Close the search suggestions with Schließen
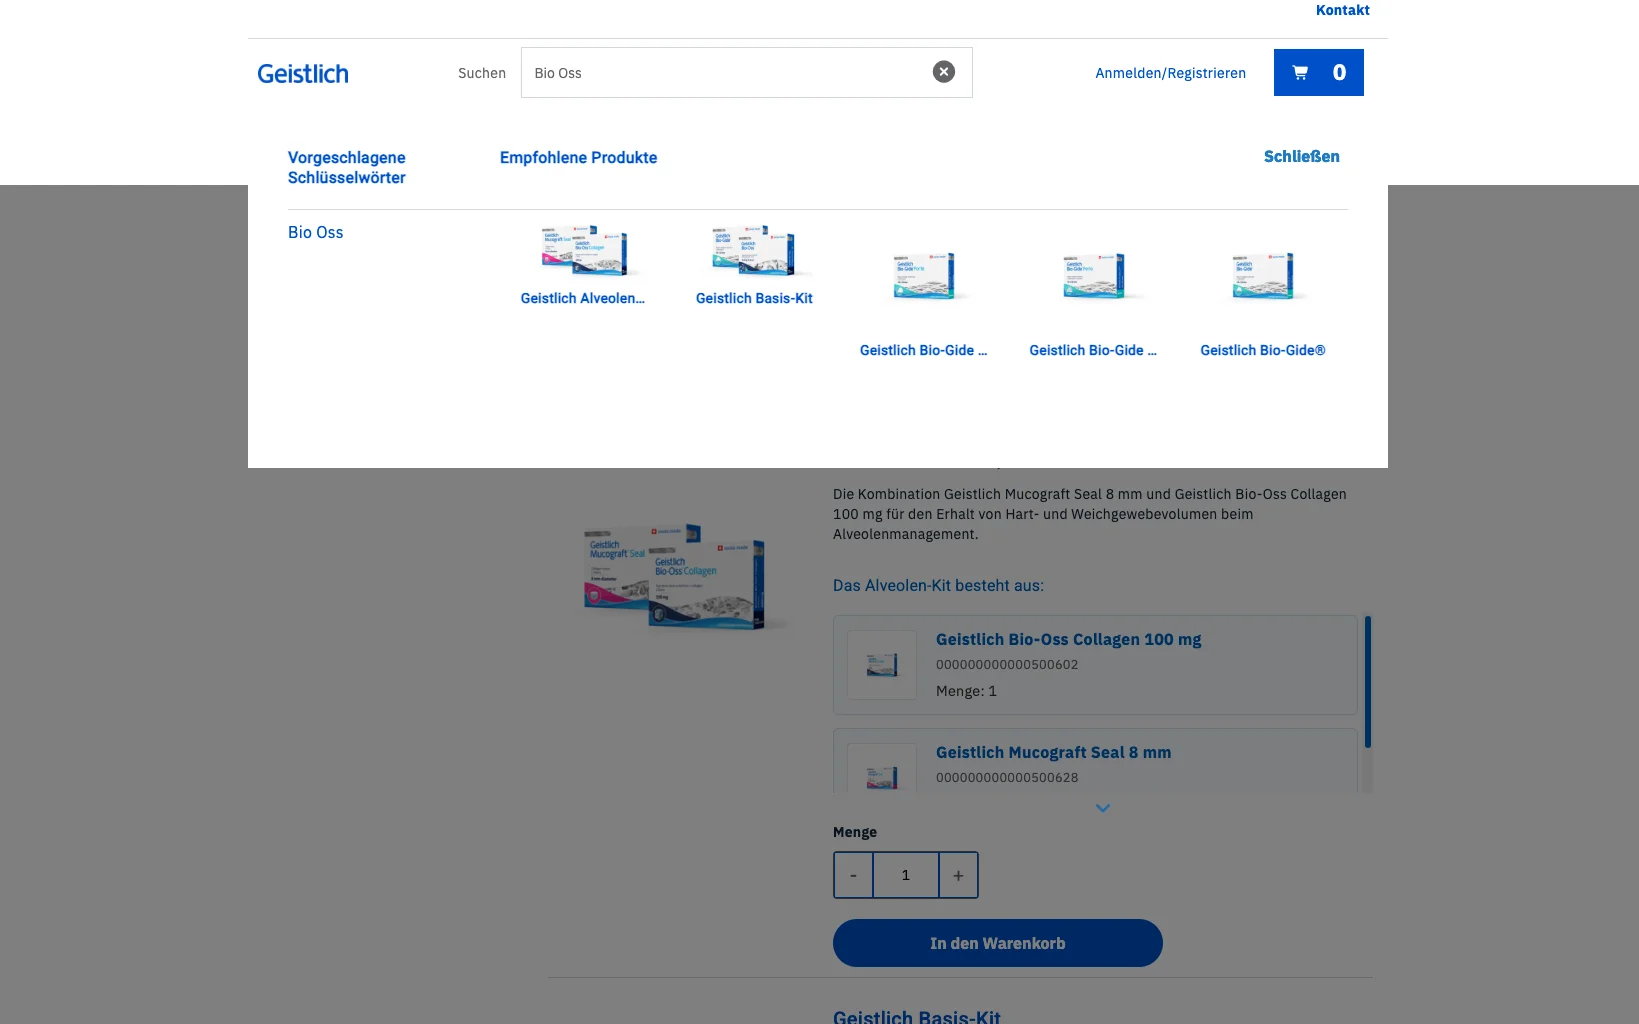The height and width of the screenshot is (1024, 1639). point(1301,156)
